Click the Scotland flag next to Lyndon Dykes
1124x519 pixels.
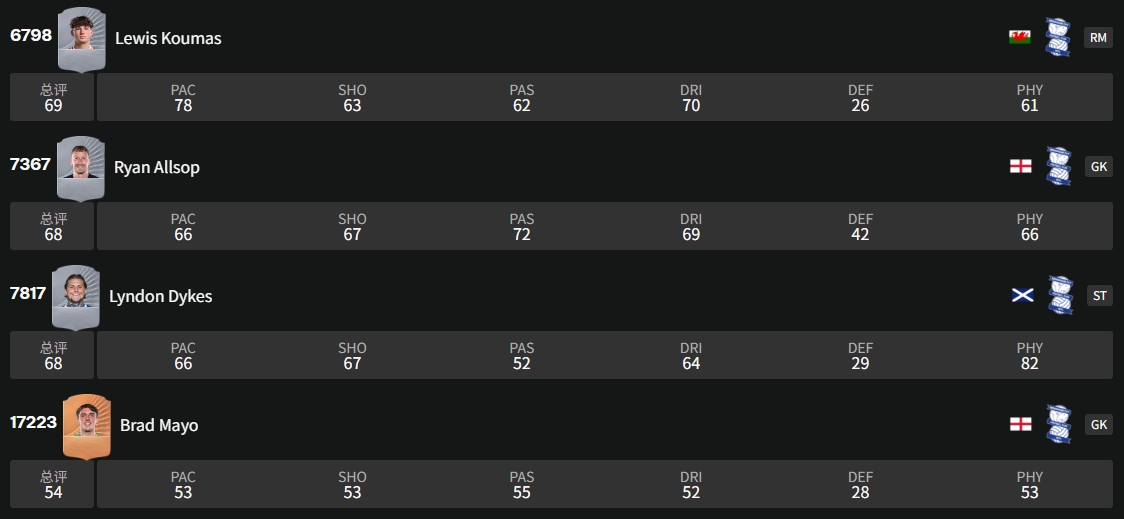(1022, 296)
